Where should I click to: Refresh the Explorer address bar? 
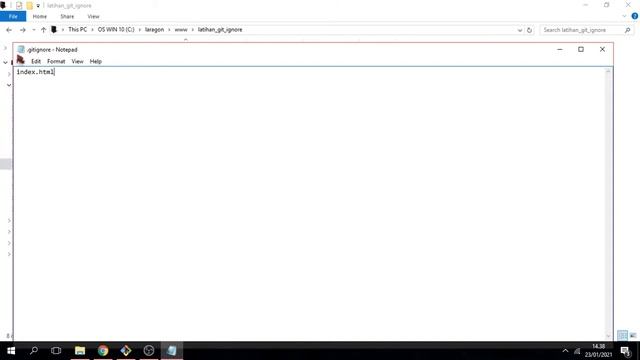(529, 30)
